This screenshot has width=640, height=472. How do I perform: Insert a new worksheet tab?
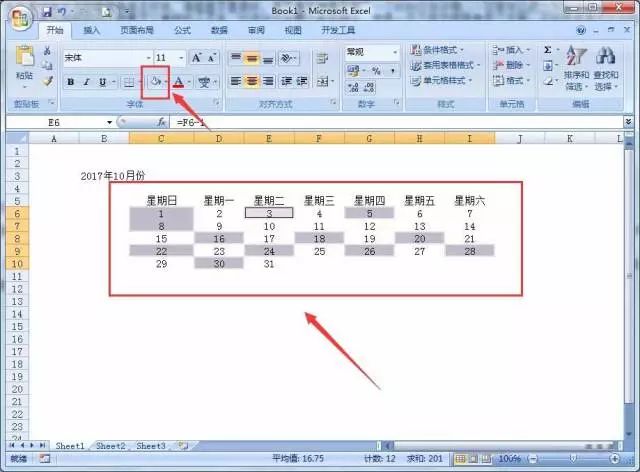point(183,446)
